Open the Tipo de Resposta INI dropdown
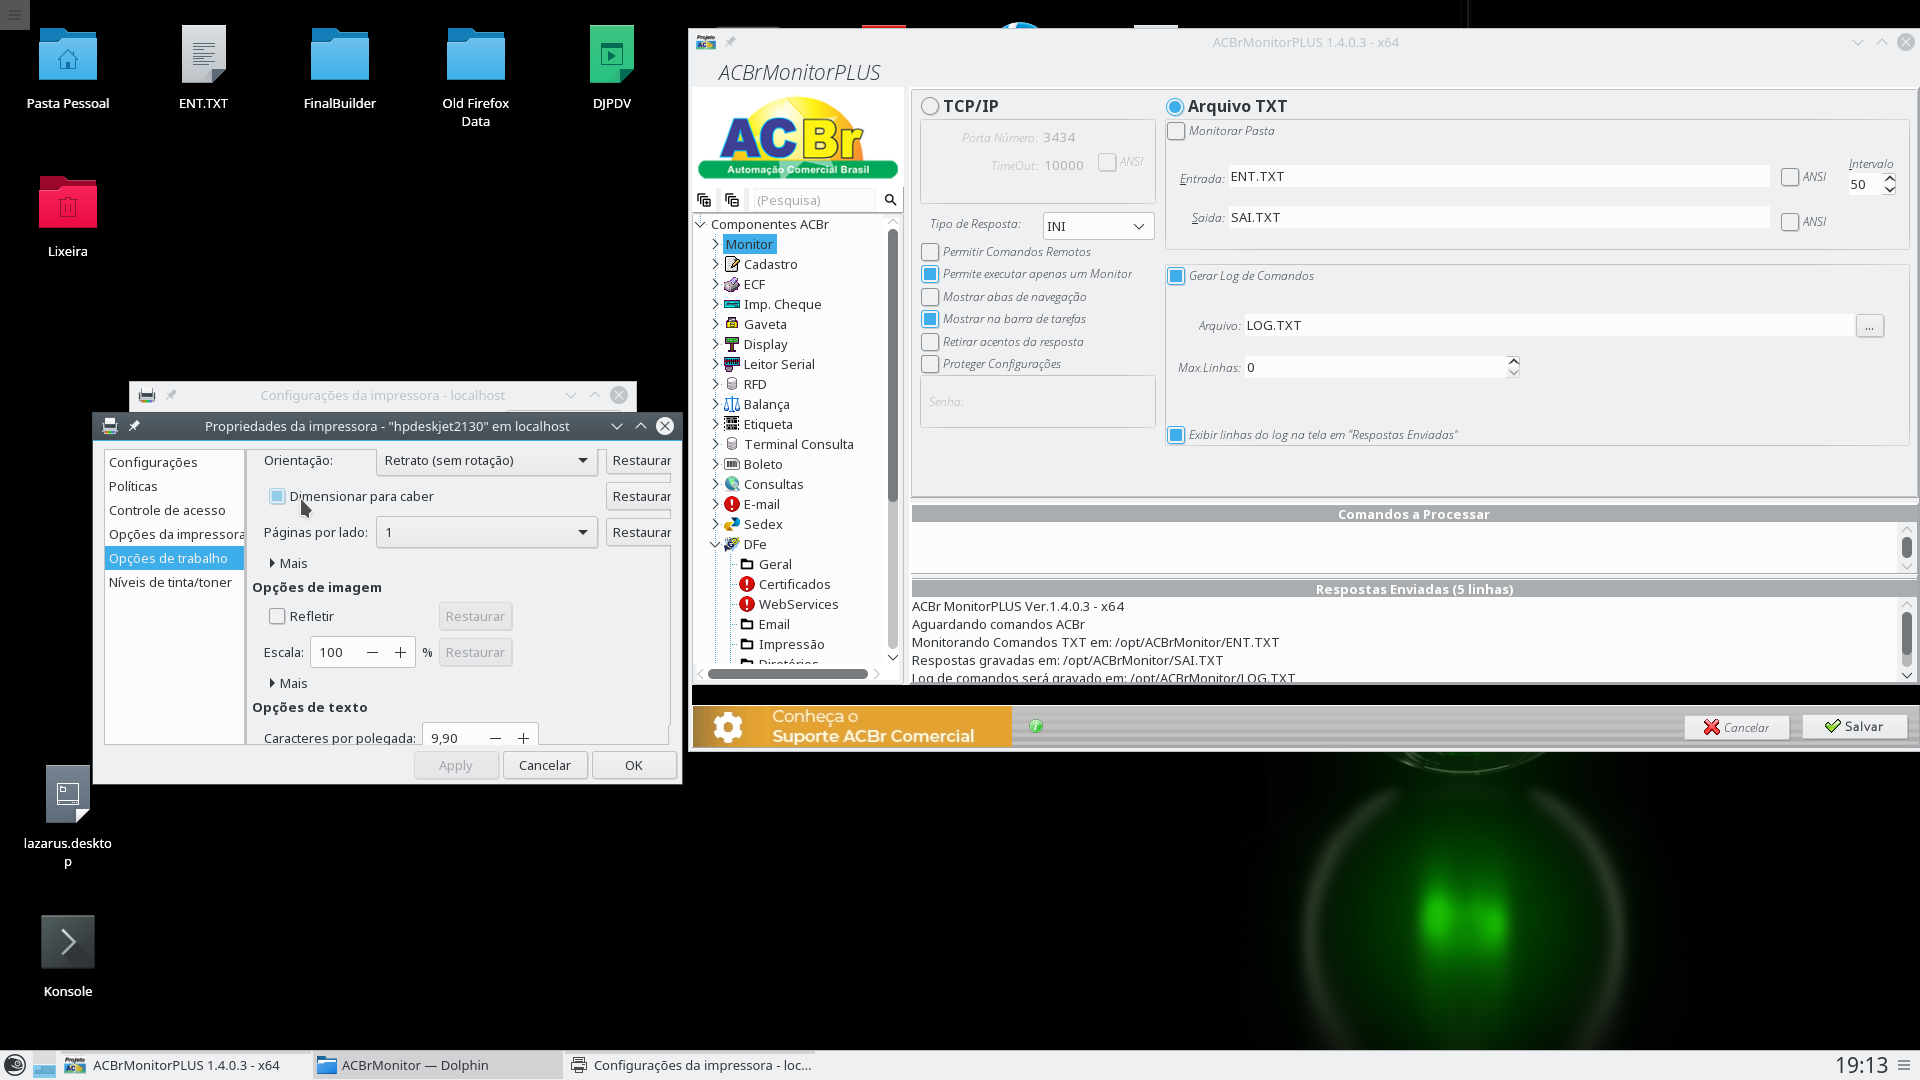The image size is (1920, 1080). tap(1098, 226)
